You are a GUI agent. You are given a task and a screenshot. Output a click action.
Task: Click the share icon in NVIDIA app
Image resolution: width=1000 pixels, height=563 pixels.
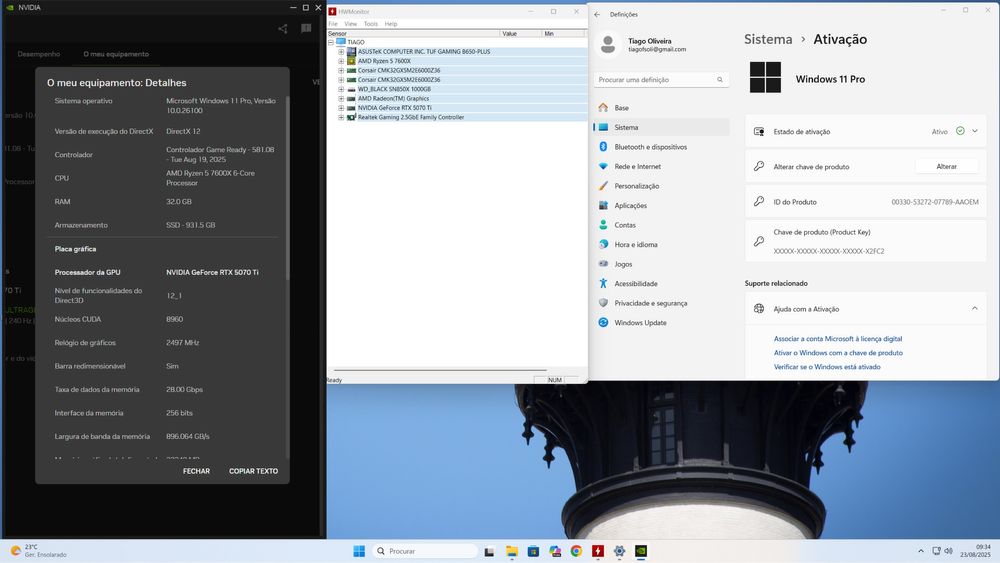point(283,28)
